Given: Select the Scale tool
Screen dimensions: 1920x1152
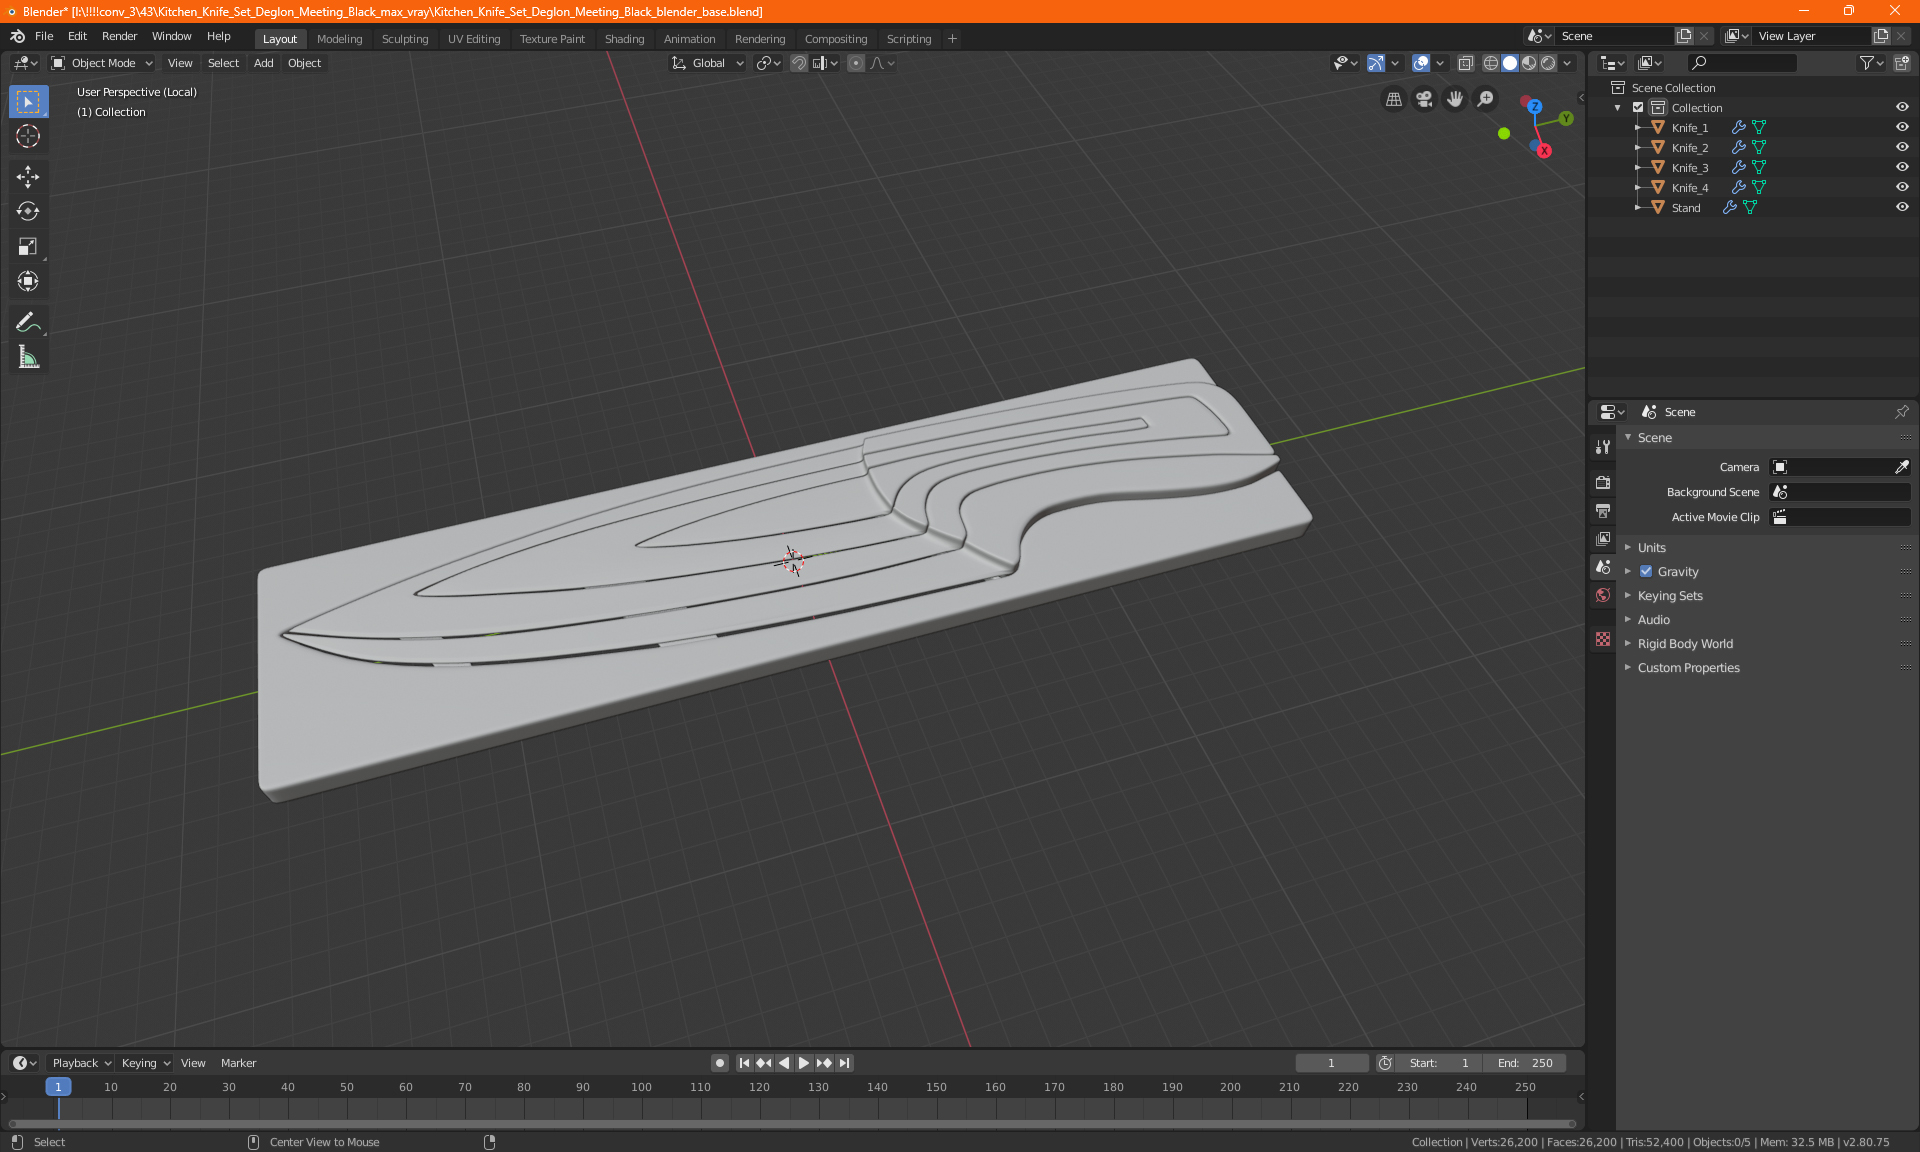Looking at the screenshot, I should coord(28,246).
